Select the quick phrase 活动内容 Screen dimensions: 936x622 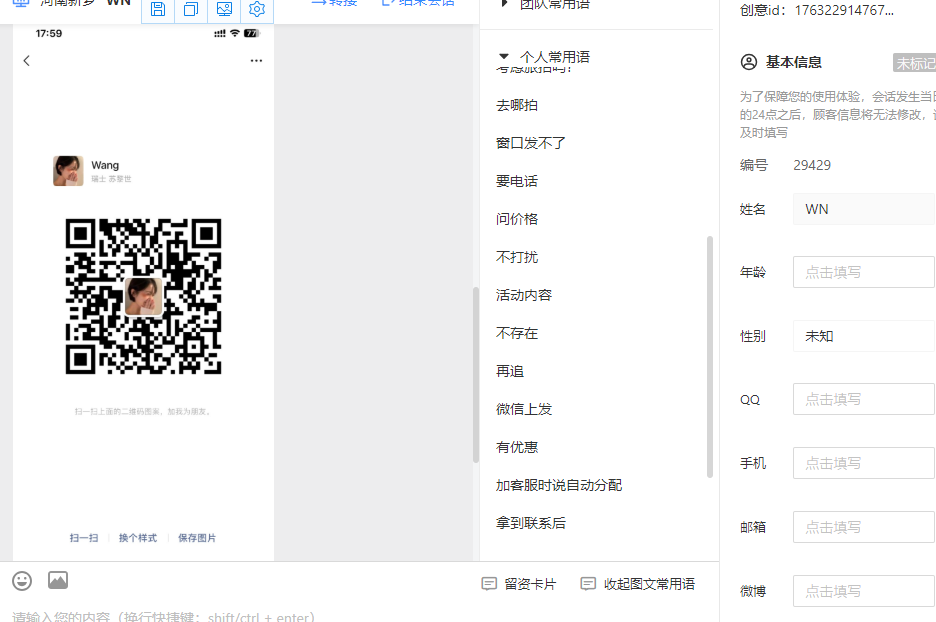pyautogui.click(x=524, y=295)
